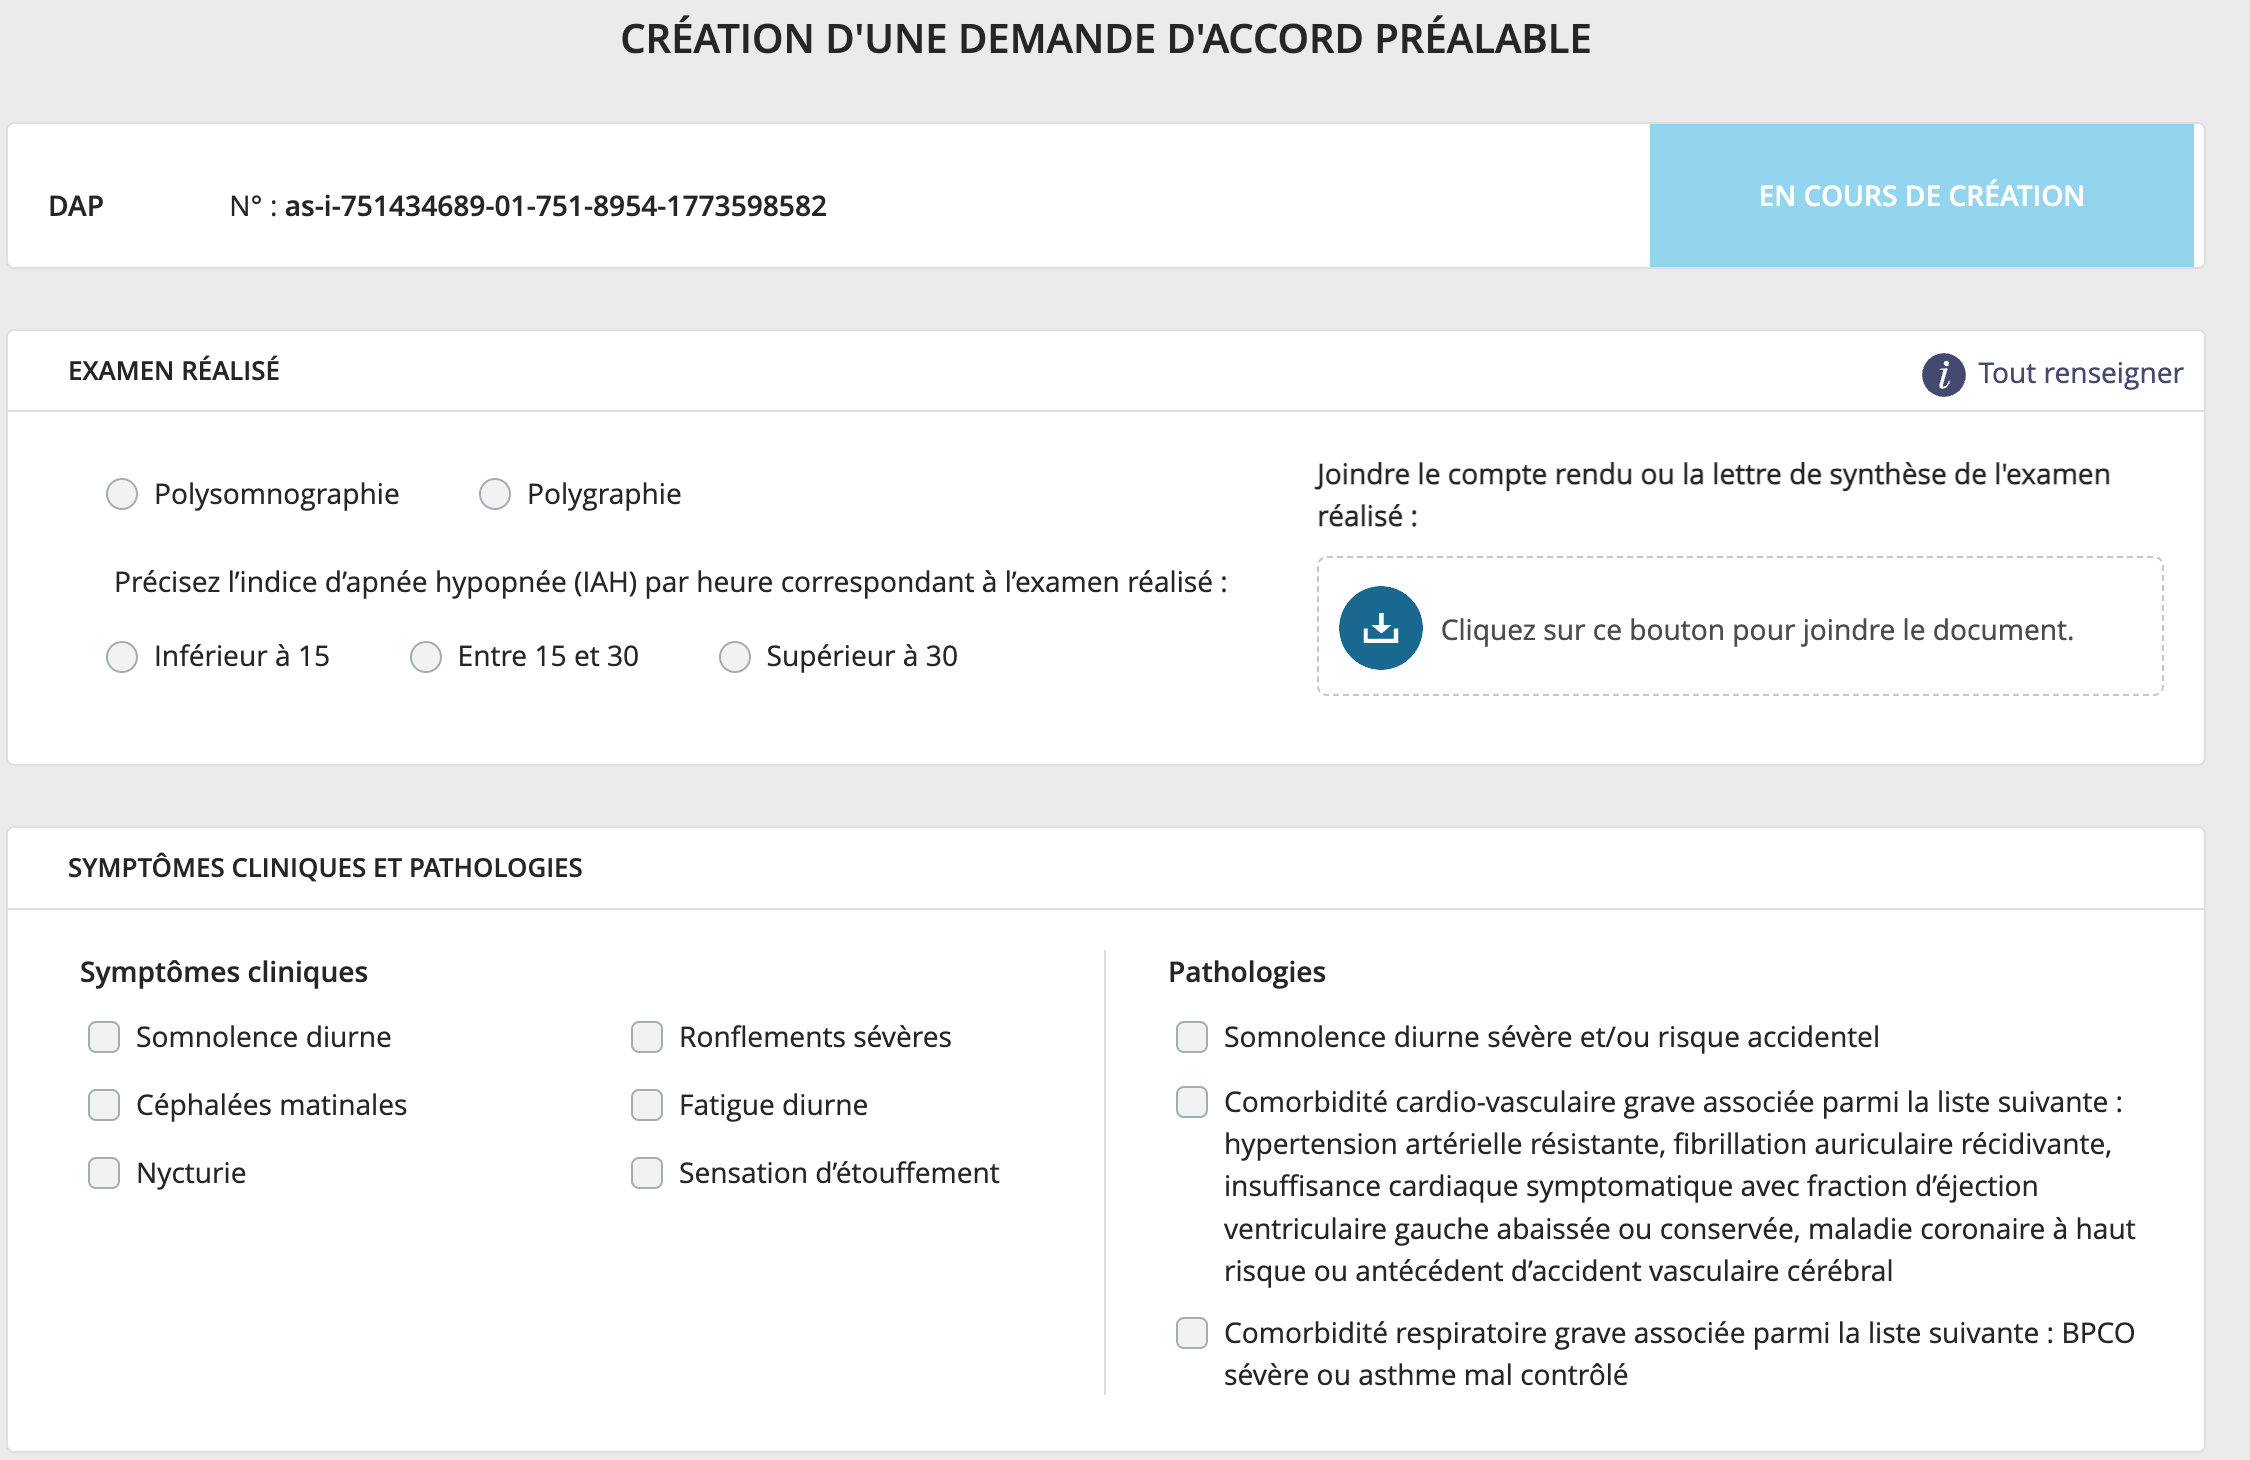Check the Comorbidité respiratoire grave pathology

(1191, 1333)
